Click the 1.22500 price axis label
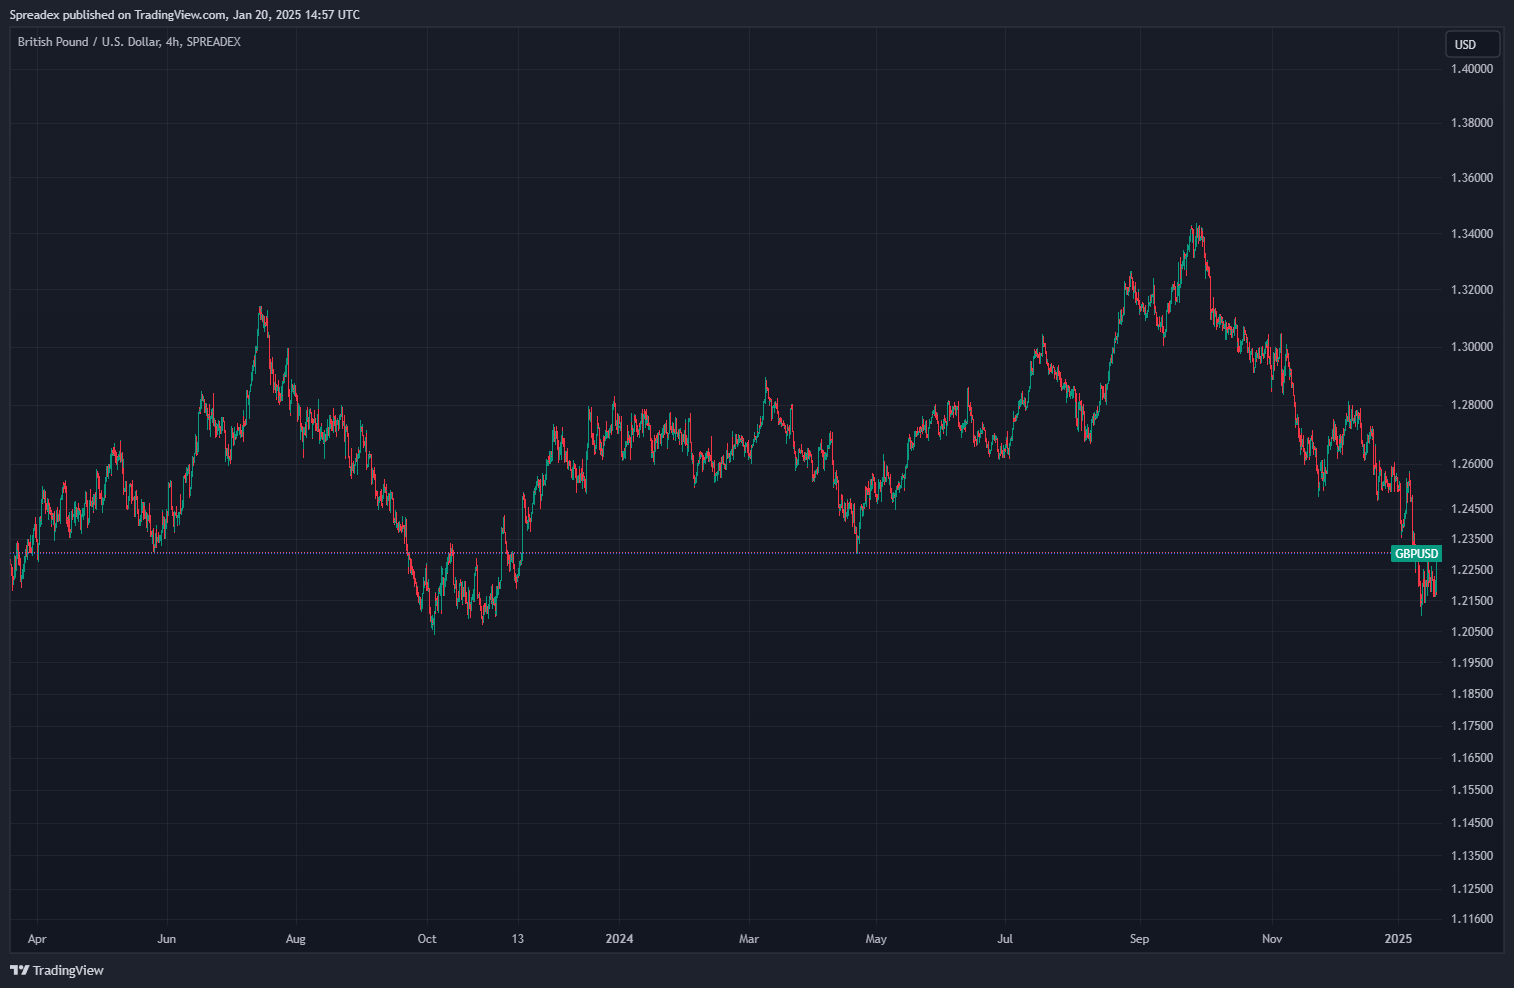This screenshot has height=988, width=1514. point(1472,570)
